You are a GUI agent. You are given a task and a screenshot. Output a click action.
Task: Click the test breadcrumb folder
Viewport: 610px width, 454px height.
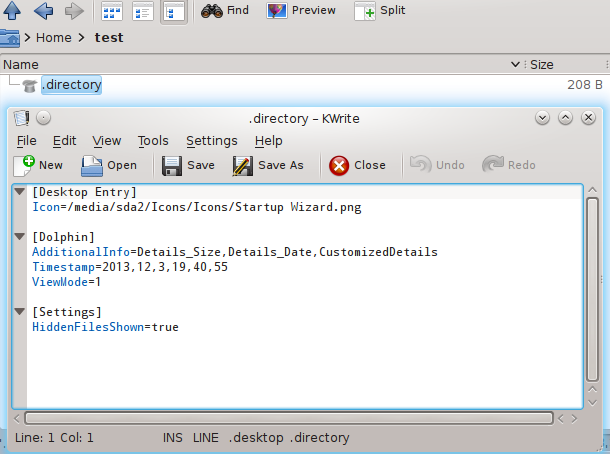coord(109,38)
